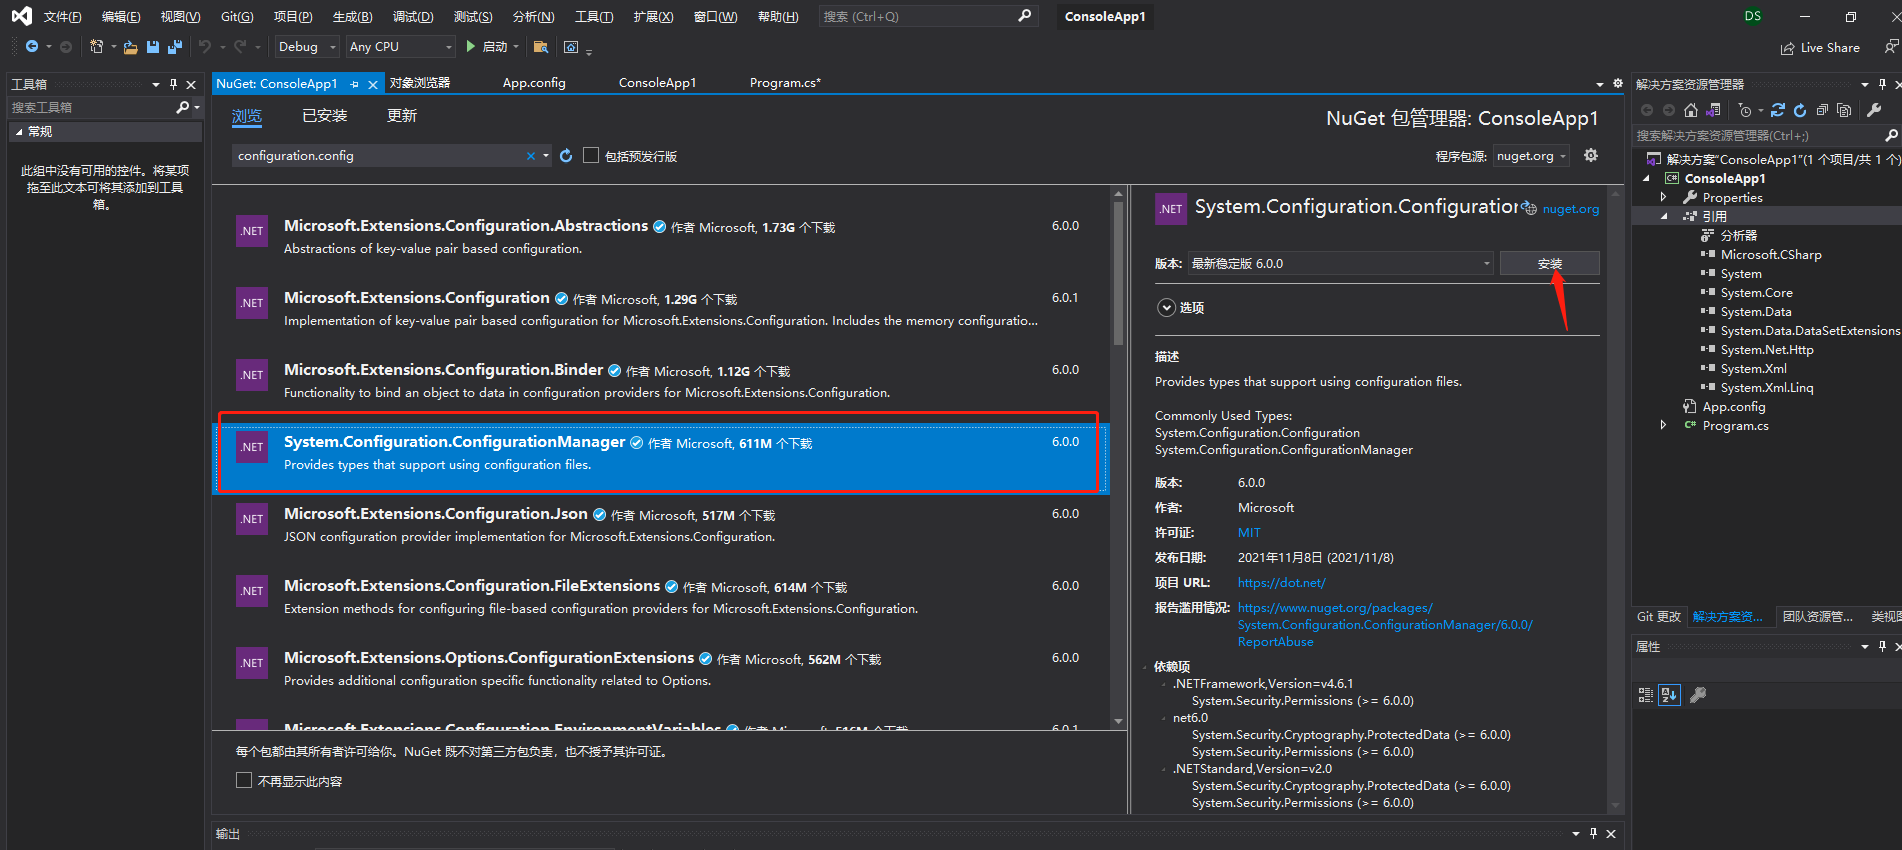Click the save file toolbar icon

153,47
